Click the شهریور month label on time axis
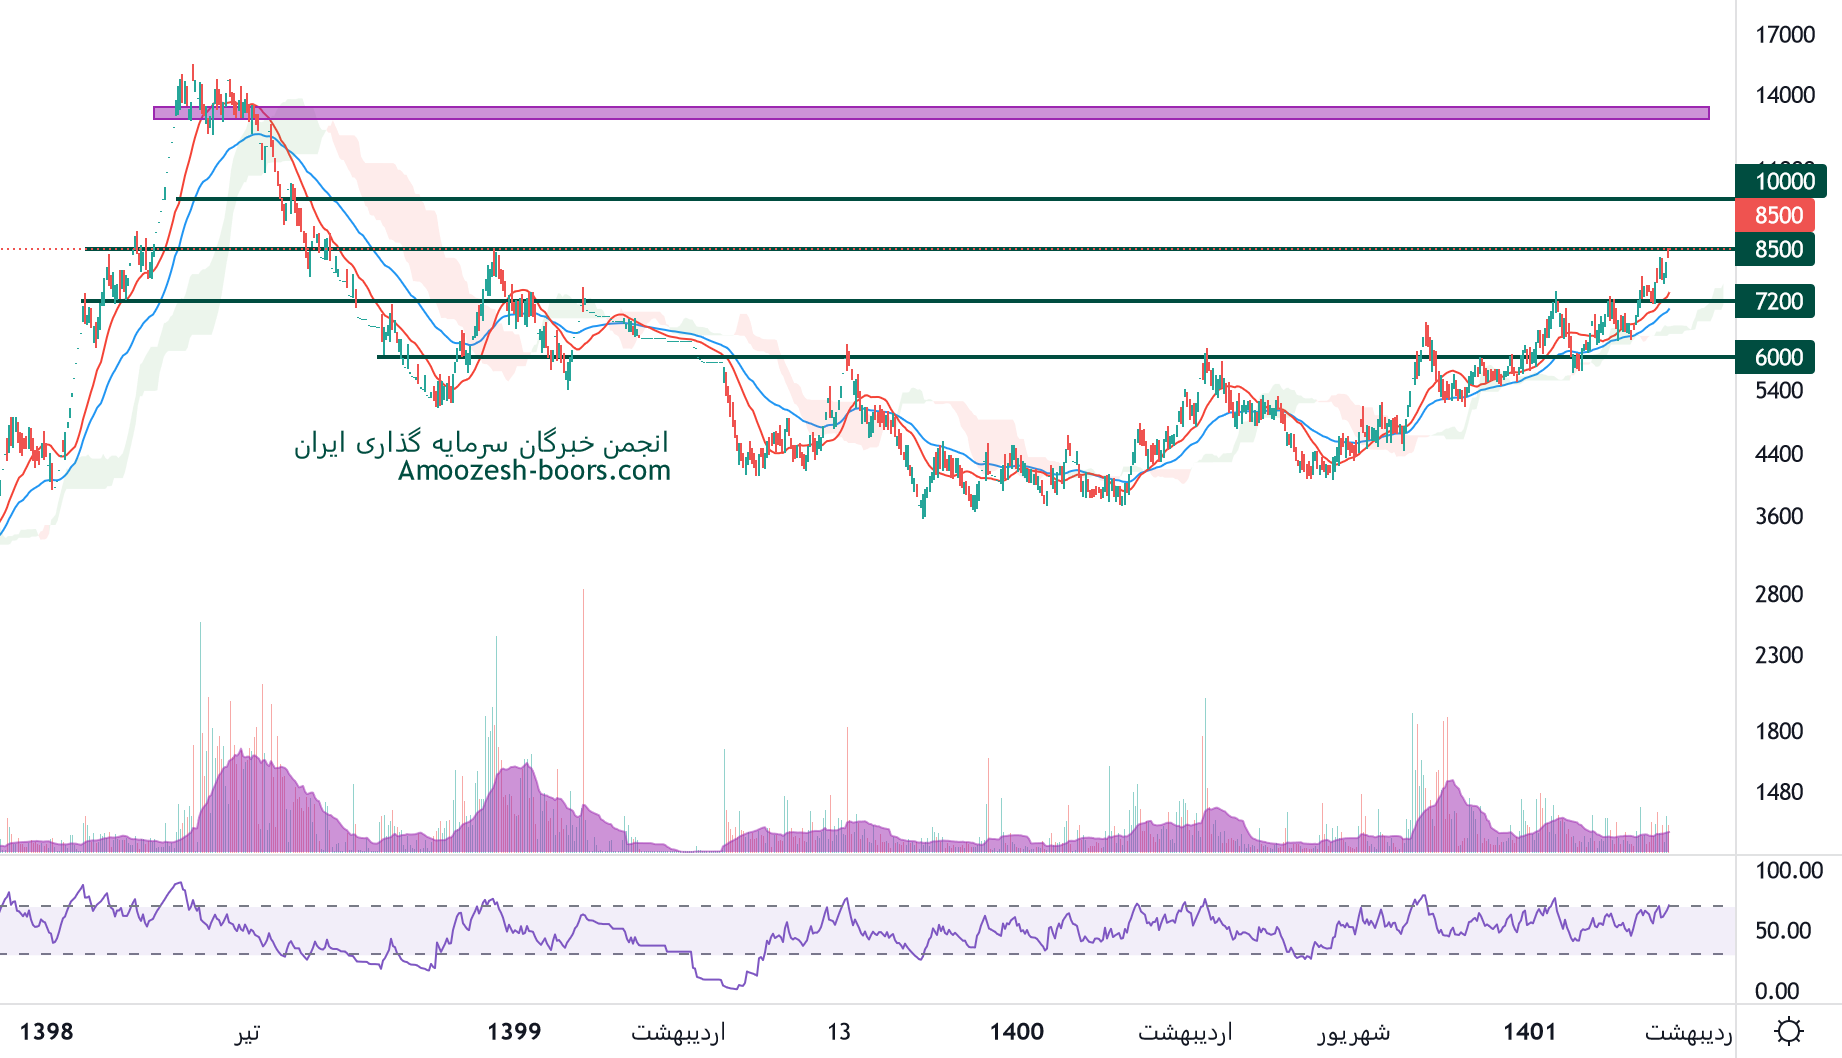This screenshot has width=1842, height=1058. click(x=1353, y=1031)
